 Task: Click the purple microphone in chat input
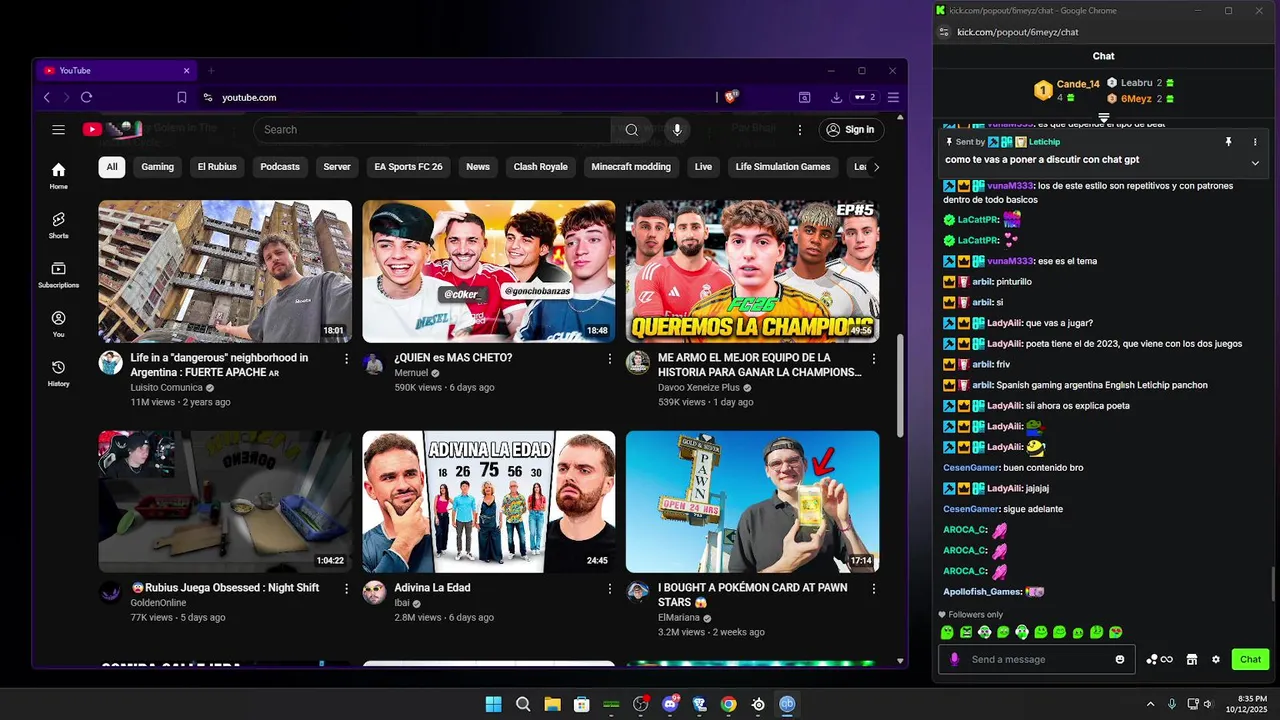tap(955, 659)
